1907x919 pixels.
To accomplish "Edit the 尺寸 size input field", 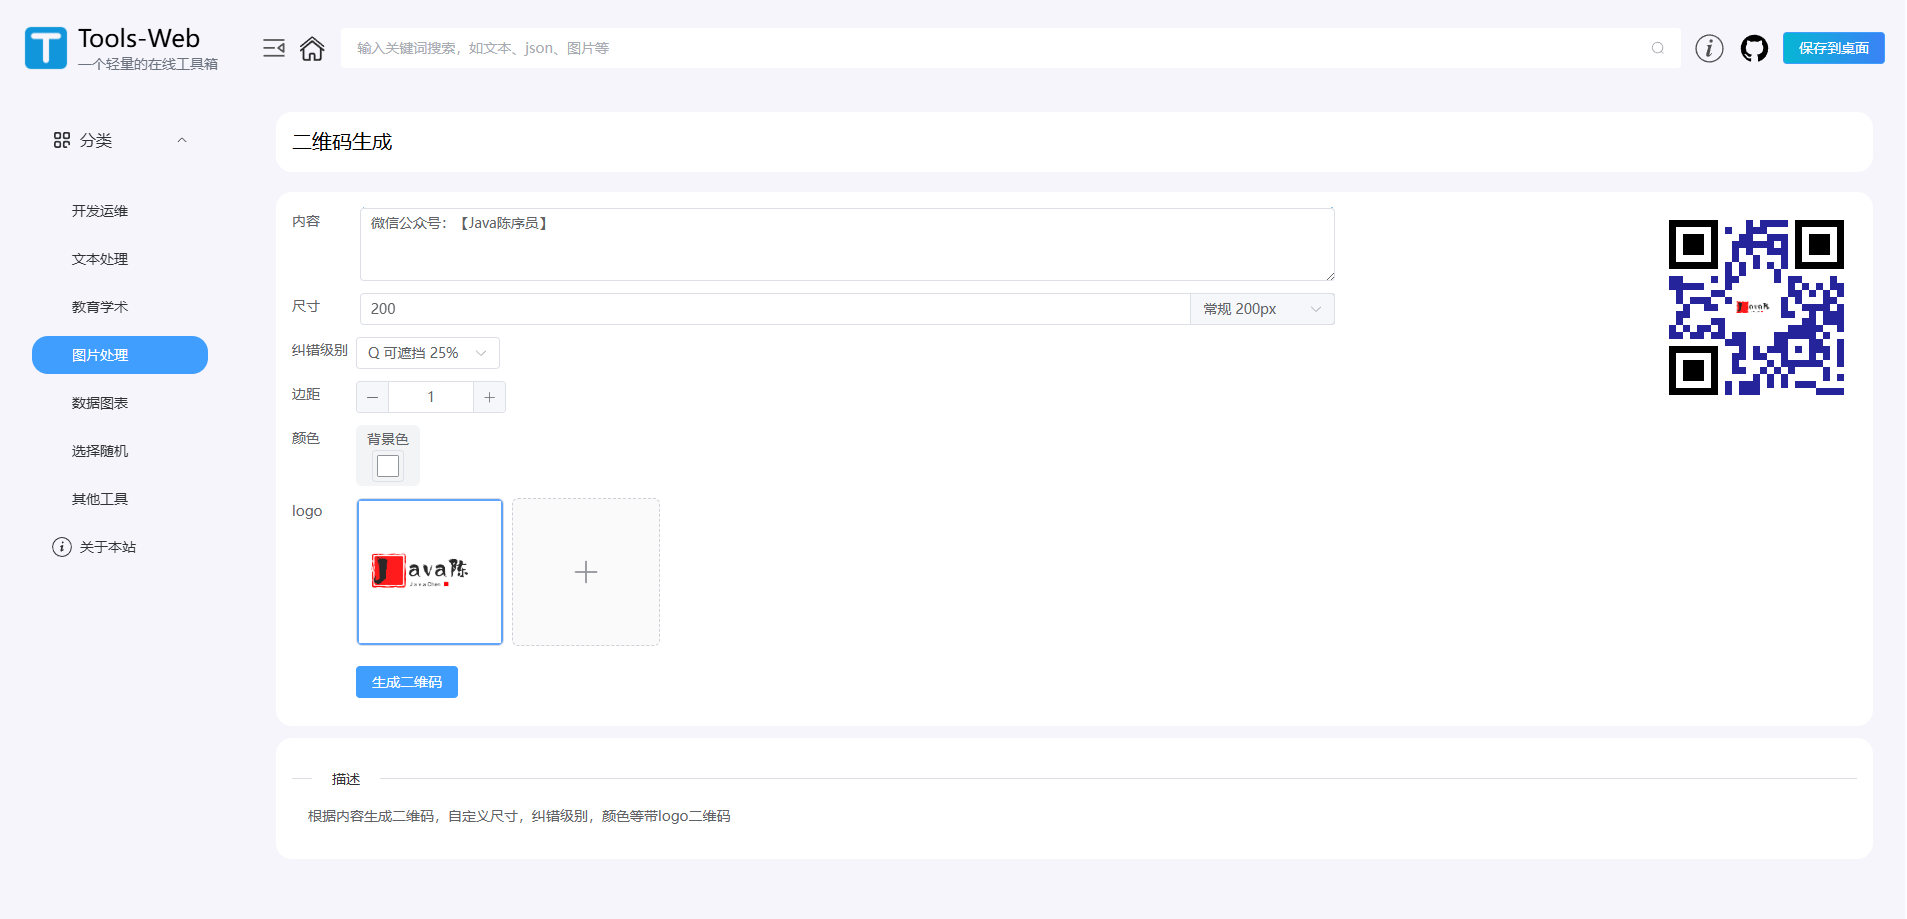I will [775, 309].
